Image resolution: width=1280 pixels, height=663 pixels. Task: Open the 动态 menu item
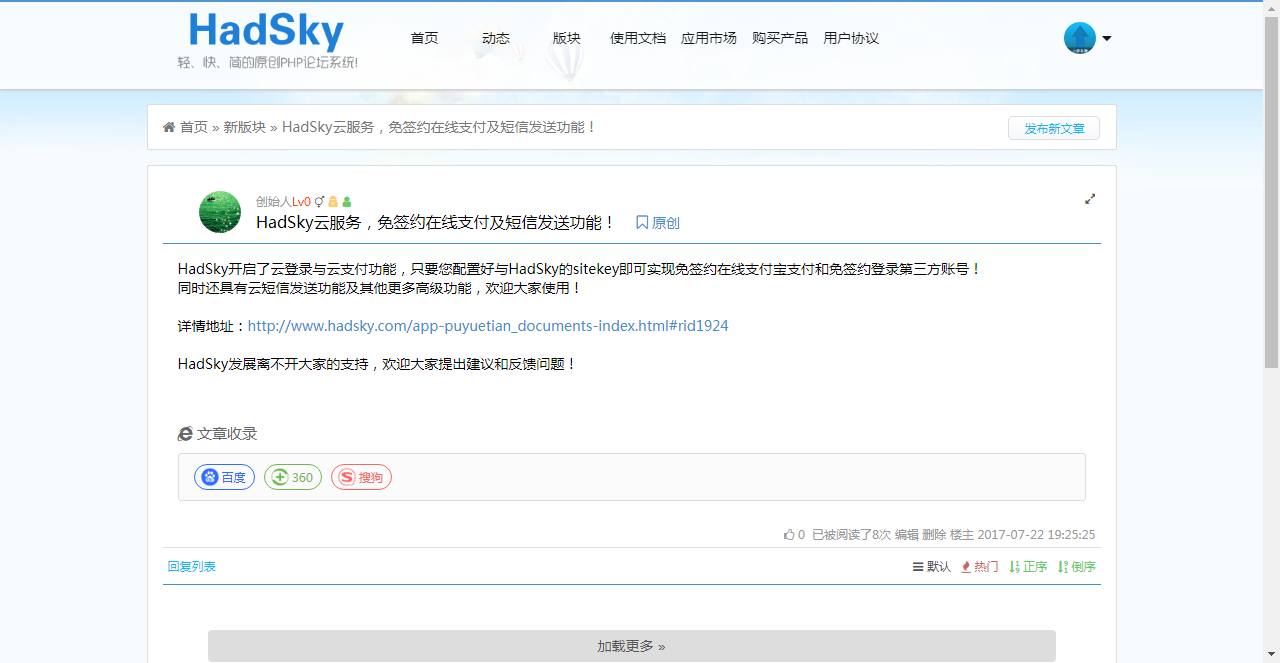[496, 38]
